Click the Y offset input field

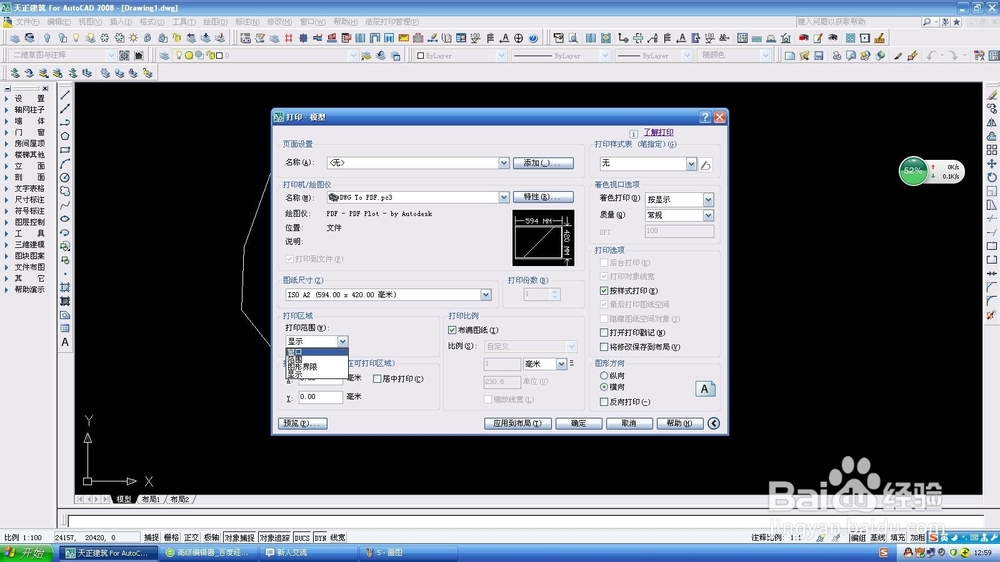pos(321,397)
